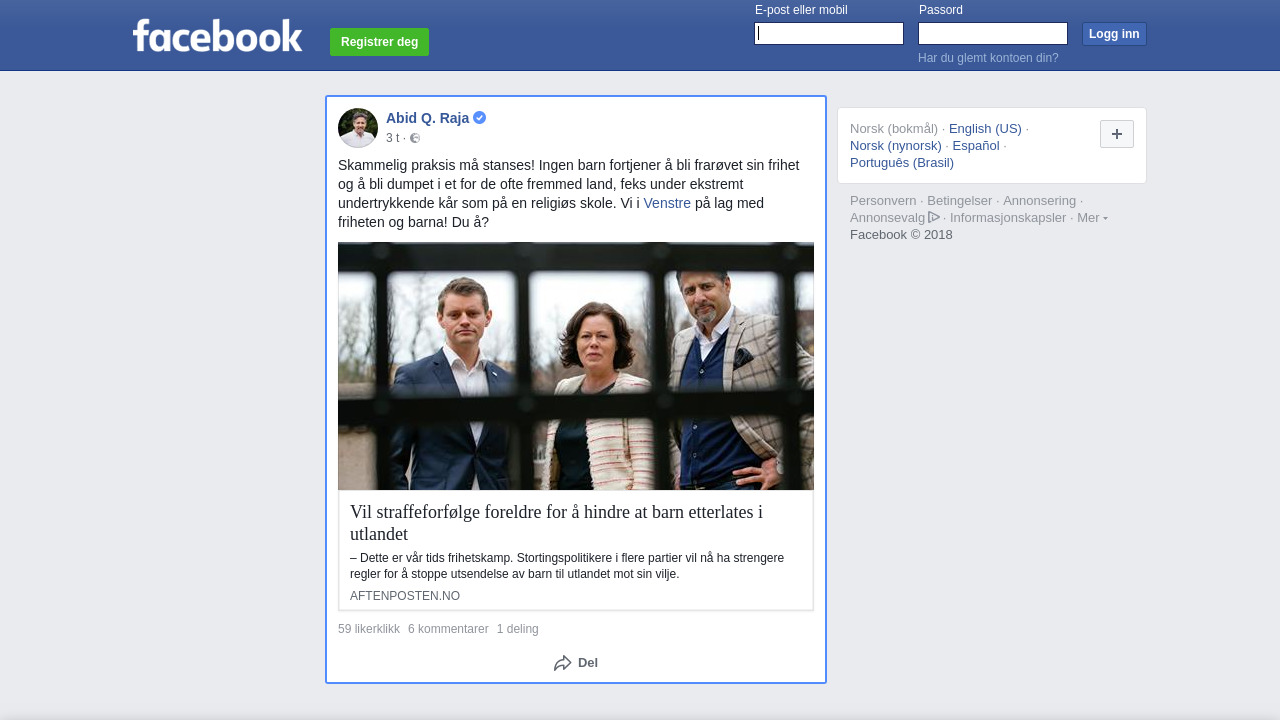Screen dimensions: 1280x720
Task: Click the Registrer deg button
Action: coord(379,42)
